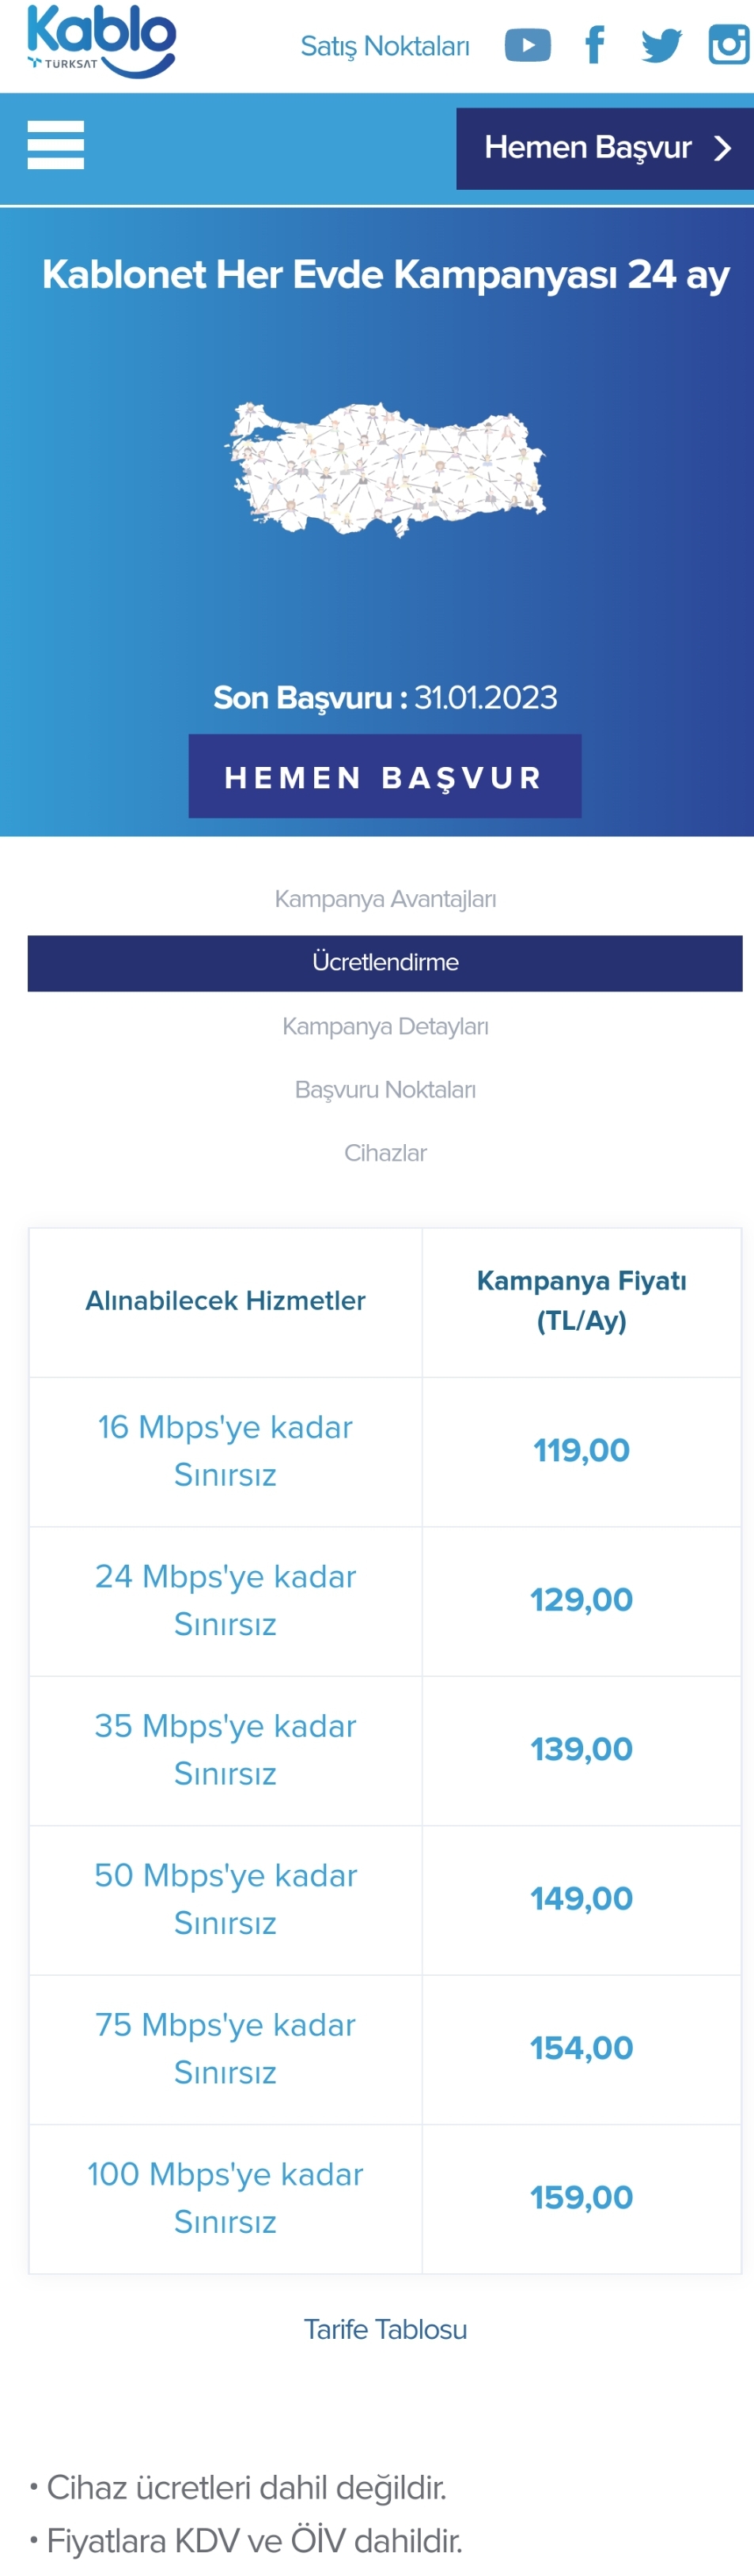The height and width of the screenshot is (2576, 754).
Task: Select the 16 Mbps'ye kadar Sınırsız plan
Action: click(225, 1450)
